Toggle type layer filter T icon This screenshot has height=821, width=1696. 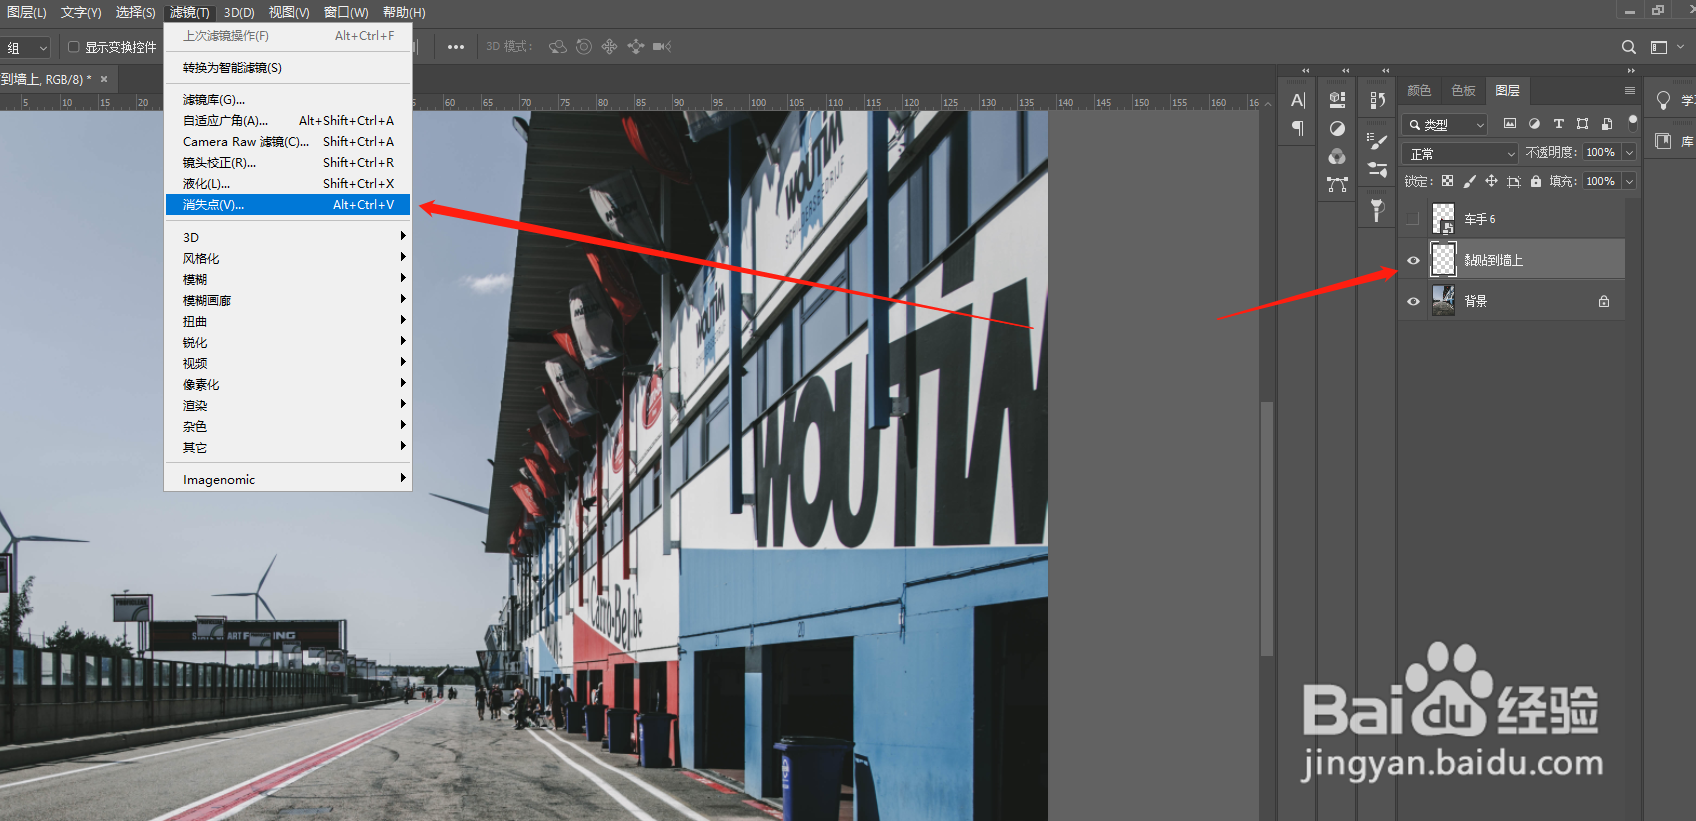(1558, 124)
